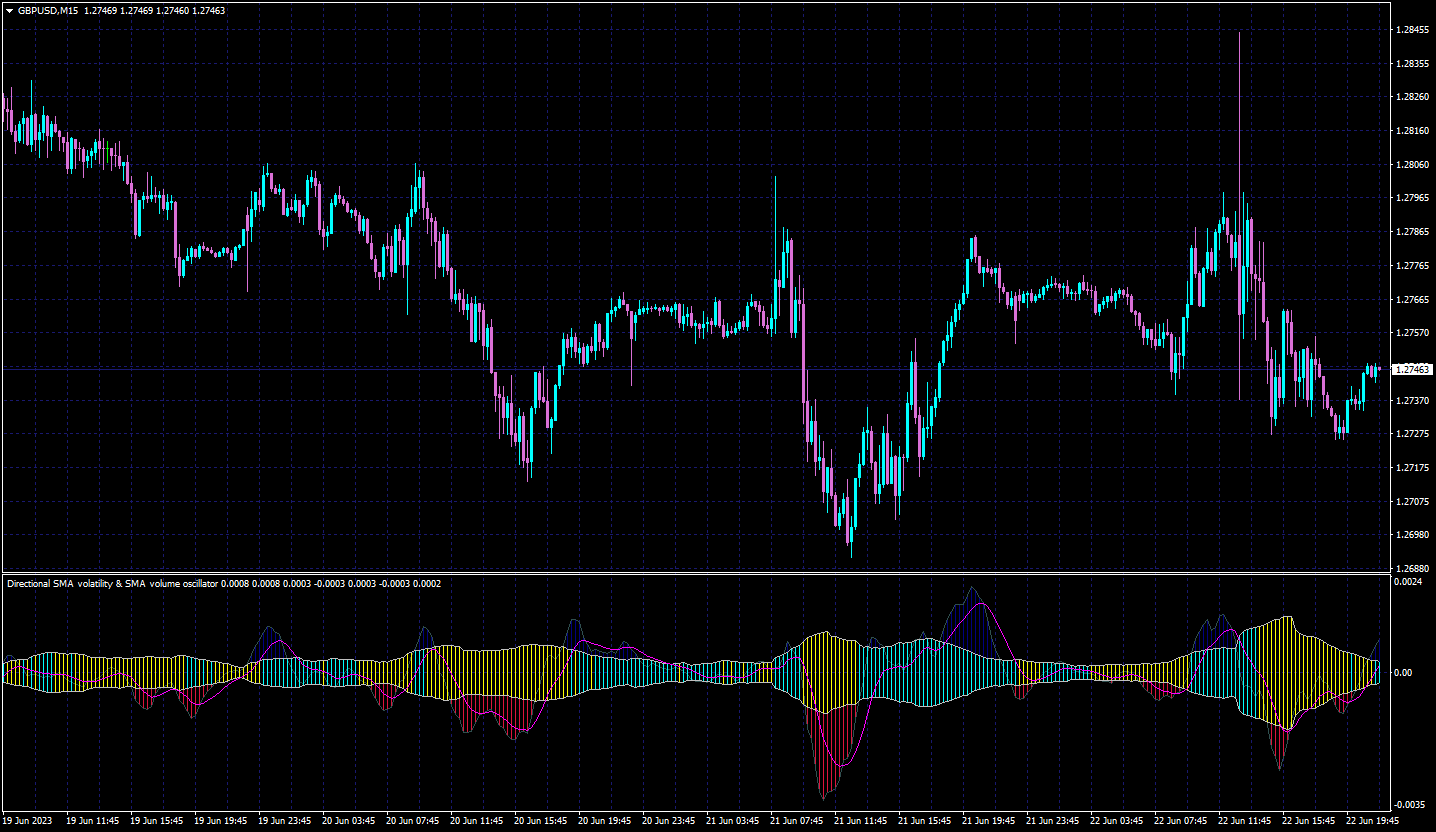Click the 21 Jun 11:45 time label

click(x=861, y=820)
